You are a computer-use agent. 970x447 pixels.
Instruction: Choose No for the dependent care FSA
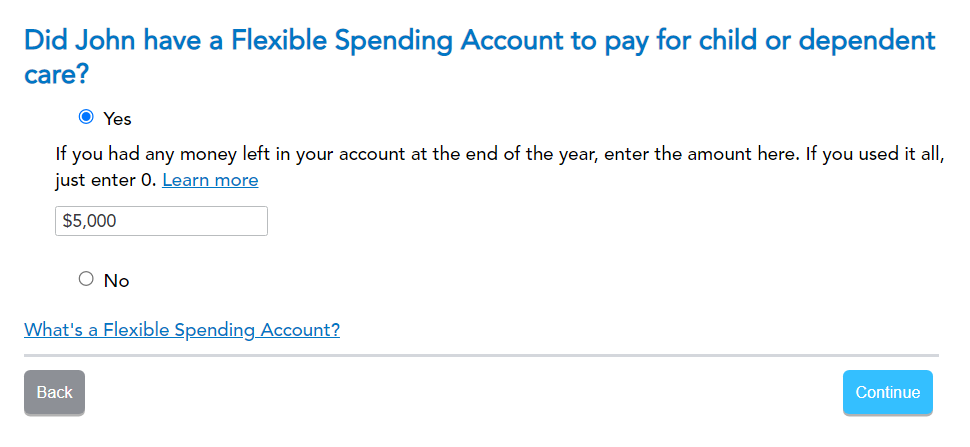[x=86, y=279]
